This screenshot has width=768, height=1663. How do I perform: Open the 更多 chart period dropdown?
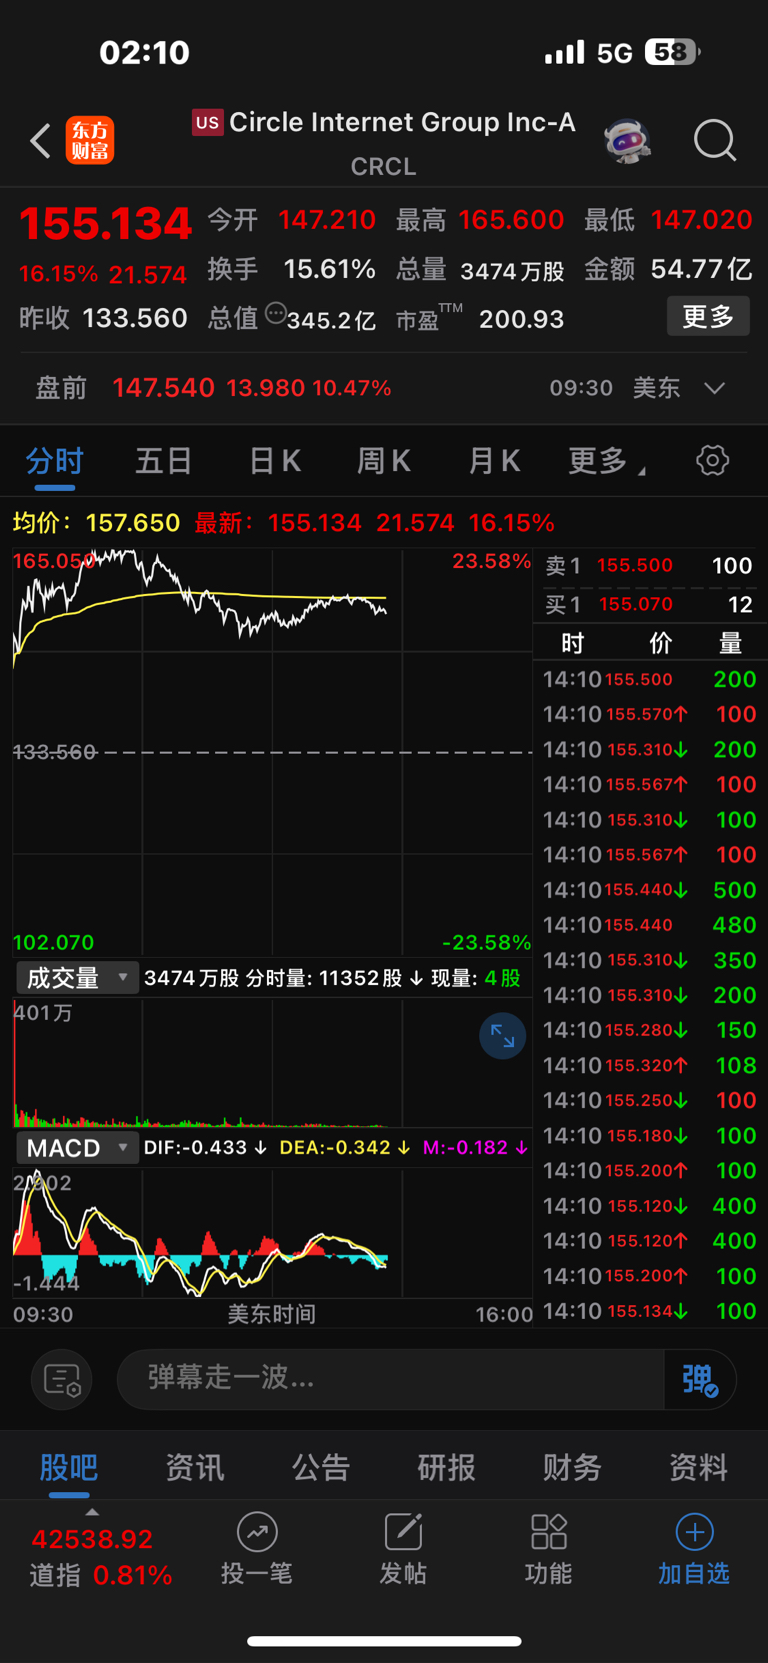point(606,461)
